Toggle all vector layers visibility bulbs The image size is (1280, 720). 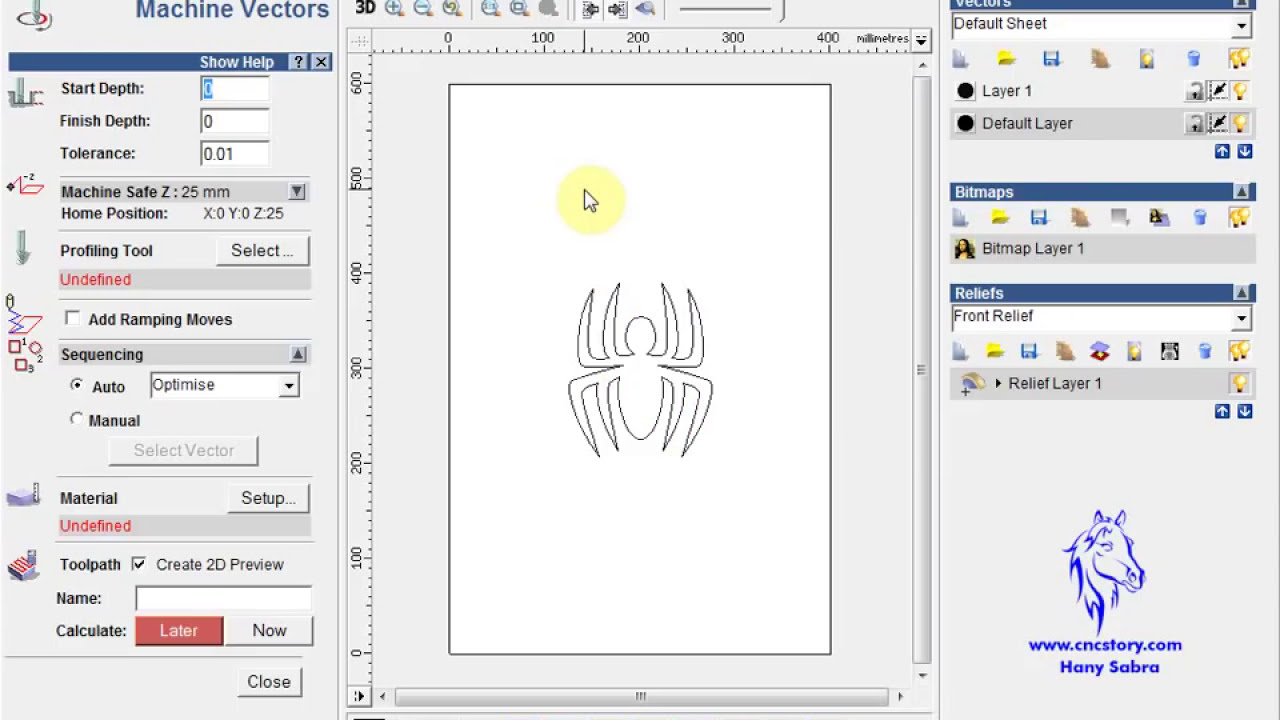(1239, 59)
